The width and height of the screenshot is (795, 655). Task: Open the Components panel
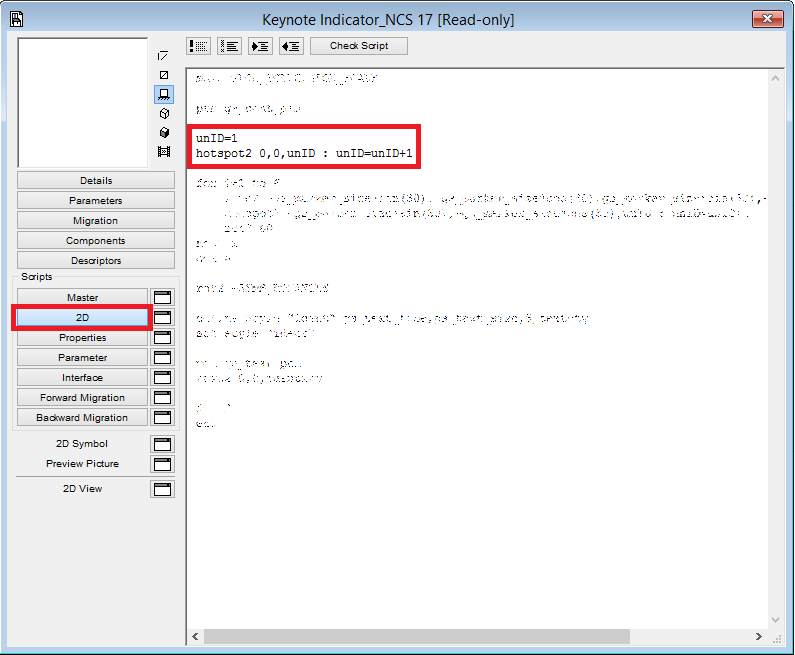pyautogui.click(x=96, y=240)
